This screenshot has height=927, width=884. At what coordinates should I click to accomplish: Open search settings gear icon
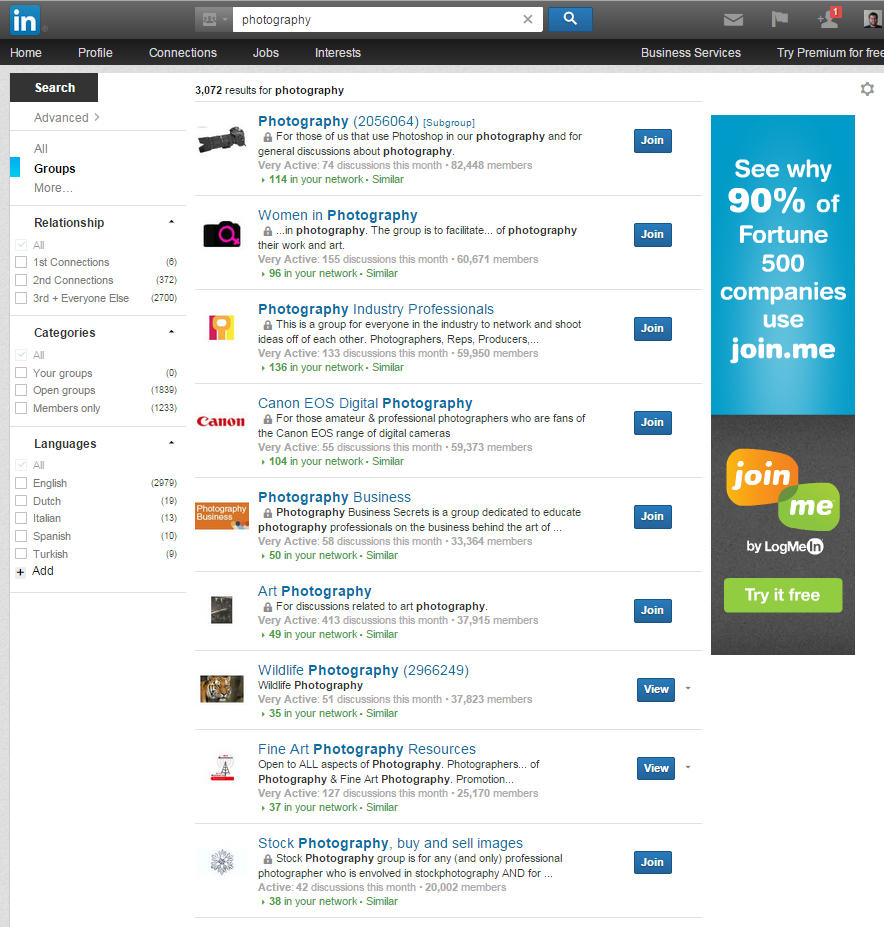(867, 89)
